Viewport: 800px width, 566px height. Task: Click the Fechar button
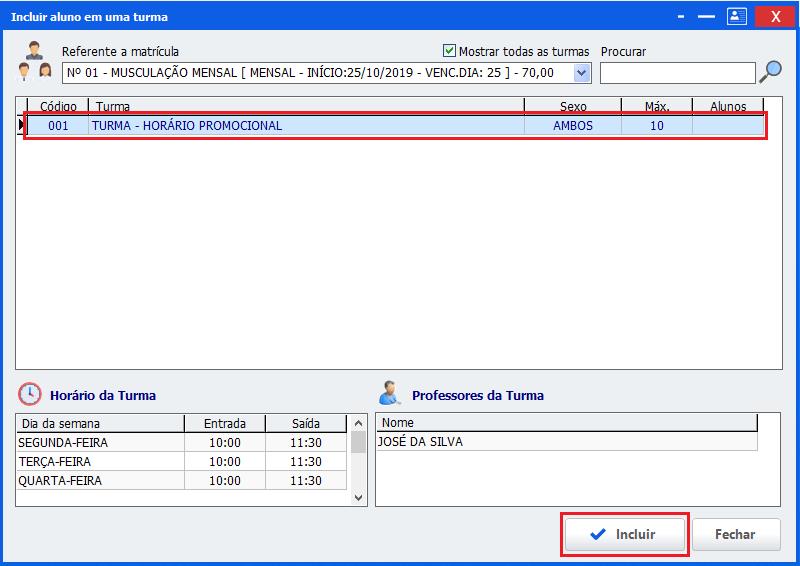point(736,534)
